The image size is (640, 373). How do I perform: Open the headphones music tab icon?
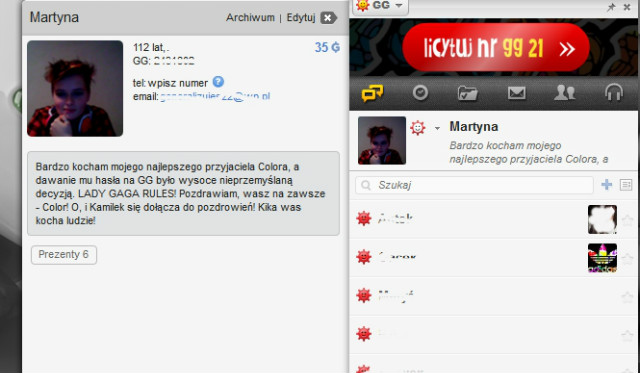pyautogui.click(x=613, y=93)
